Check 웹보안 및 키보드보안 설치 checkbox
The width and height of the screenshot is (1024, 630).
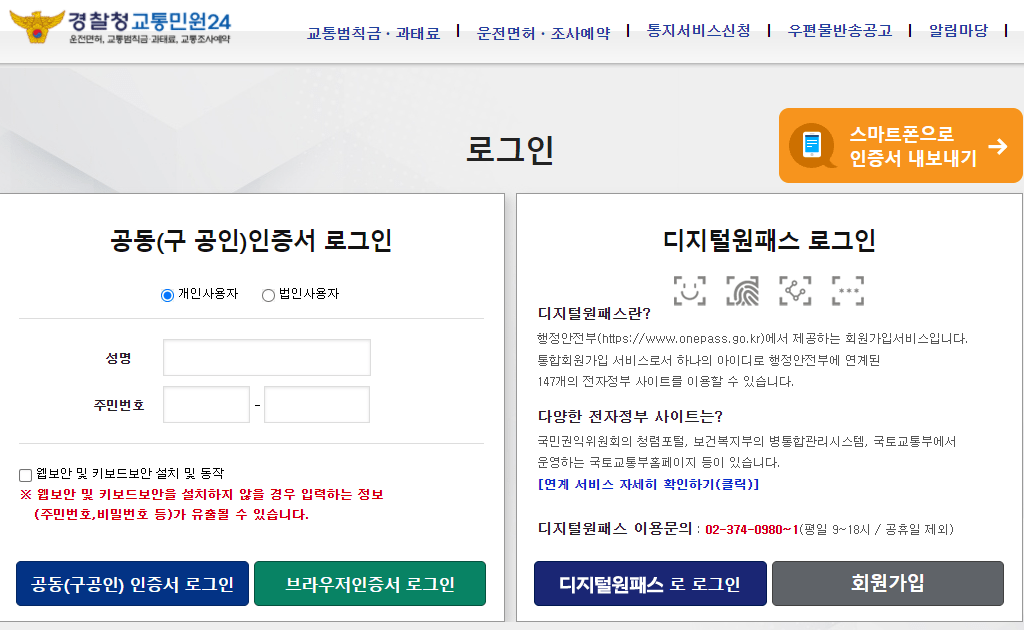coord(25,475)
